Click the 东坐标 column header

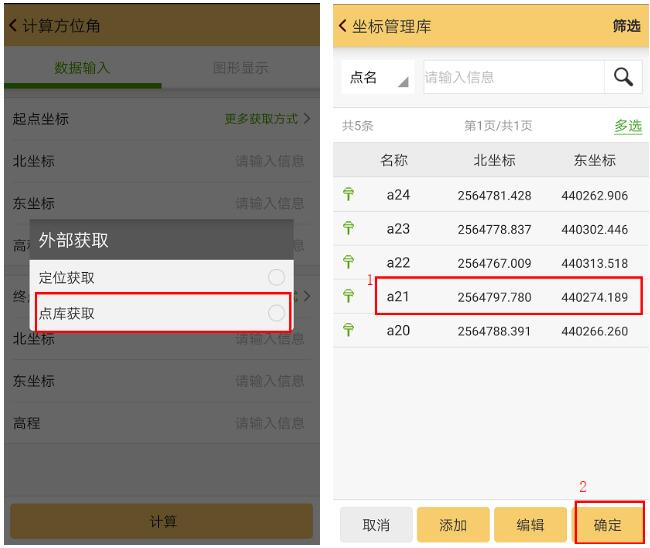594,160
